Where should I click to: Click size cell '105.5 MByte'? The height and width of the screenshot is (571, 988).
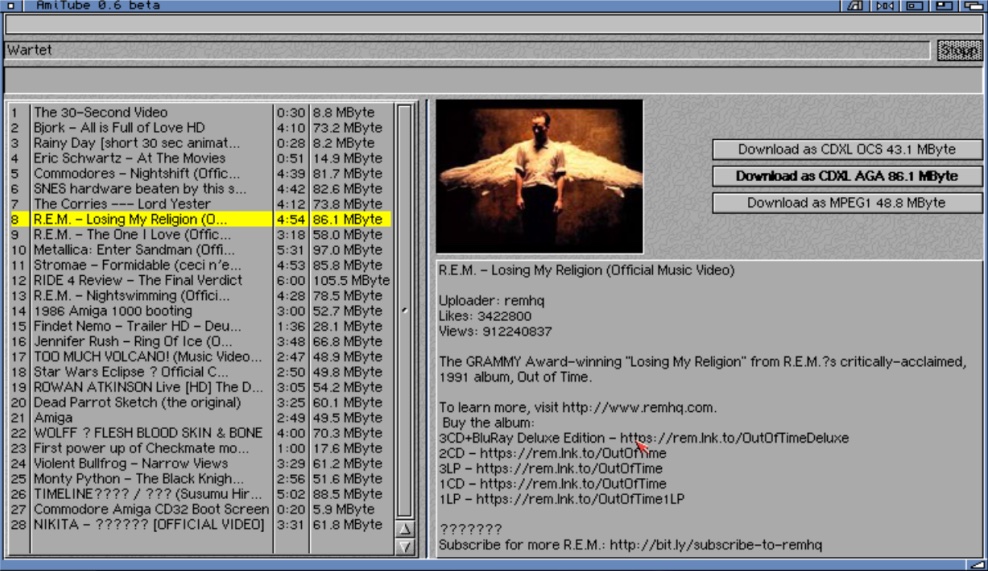click(351, 280)
